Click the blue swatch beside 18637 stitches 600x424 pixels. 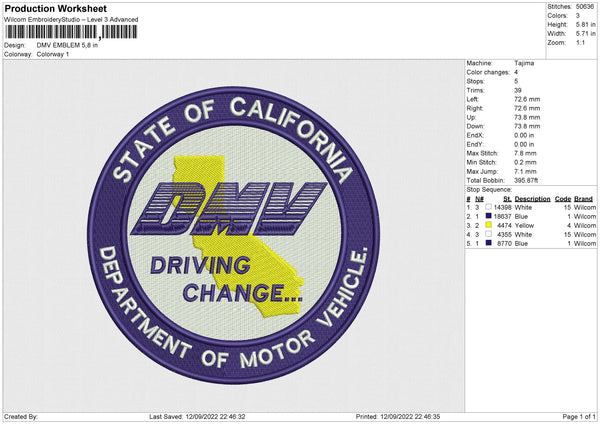(488, 216)
